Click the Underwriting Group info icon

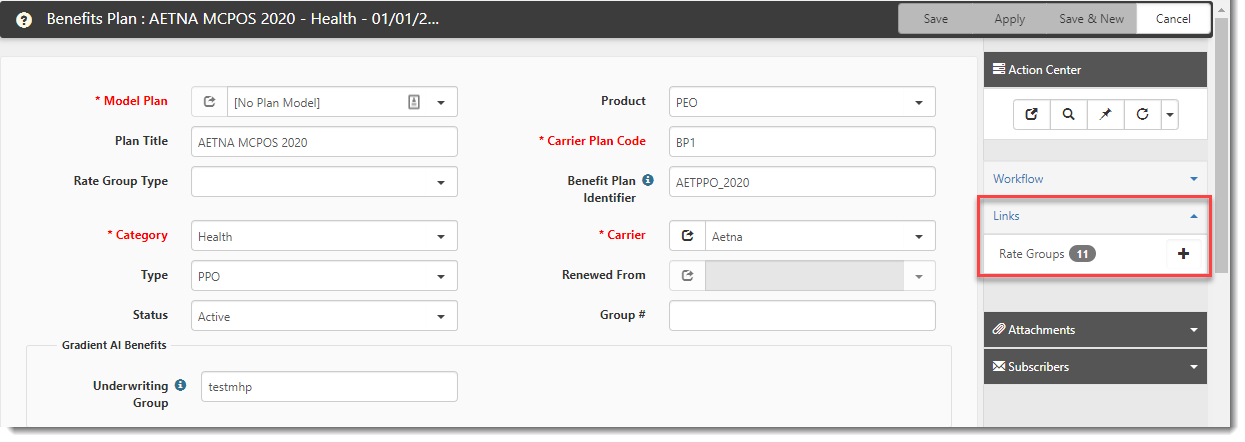click(x=180, y=385)
